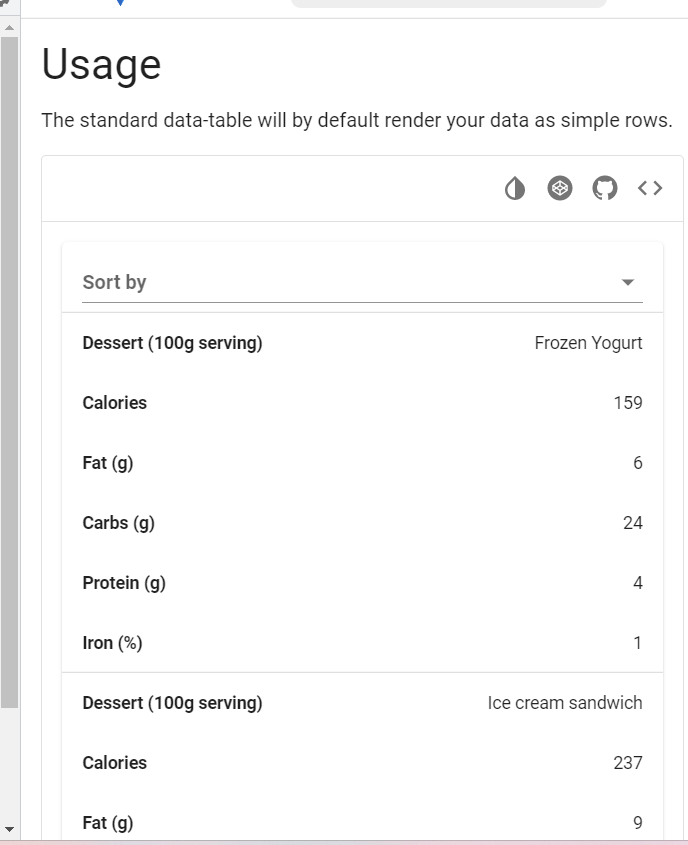
Task: View source on GitHub icon
Action: (x=604, y=189)
